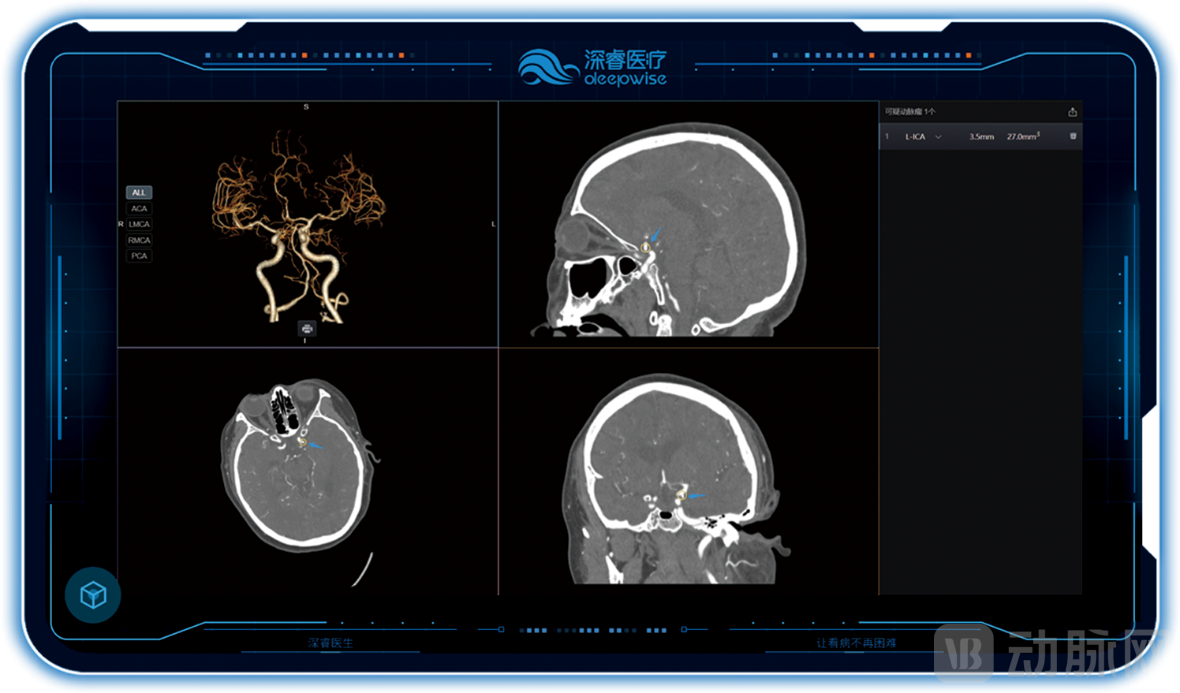The height and width of the screenshot is (693, 1180).
Task: Click the aneurysm marker in the coronal view
Action: [681, 493]
